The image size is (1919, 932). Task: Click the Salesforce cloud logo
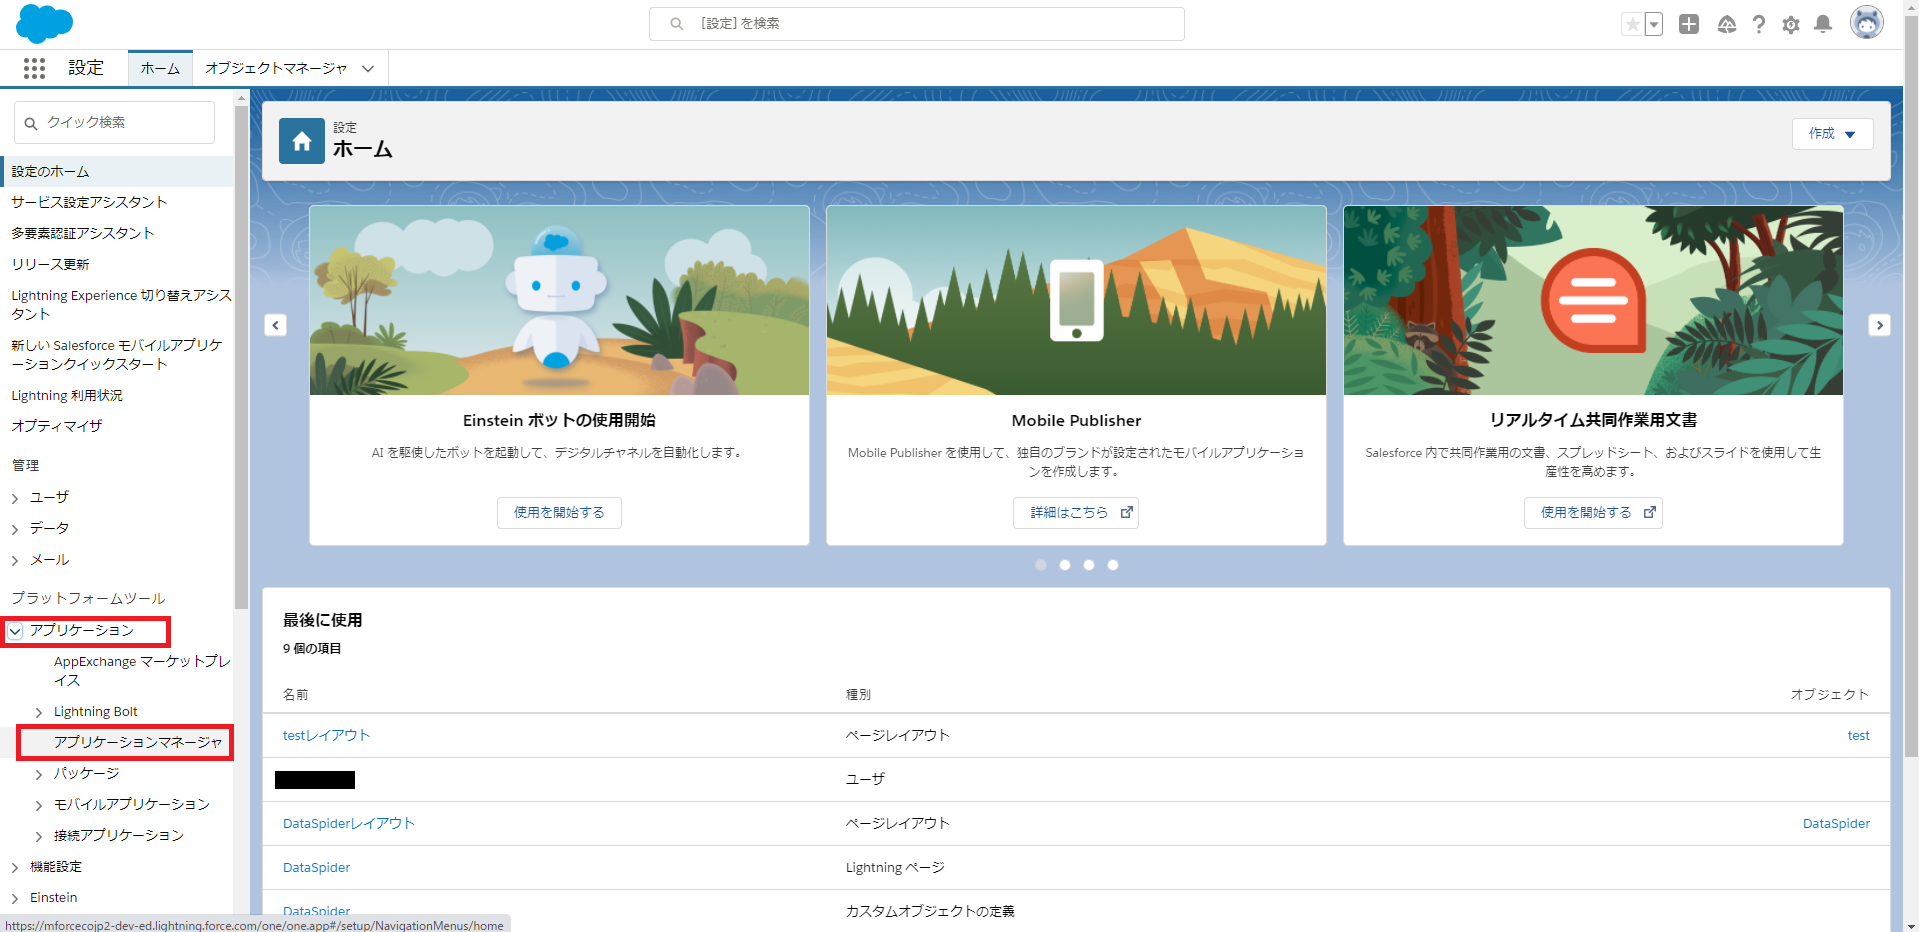click(x=45, y=24)
